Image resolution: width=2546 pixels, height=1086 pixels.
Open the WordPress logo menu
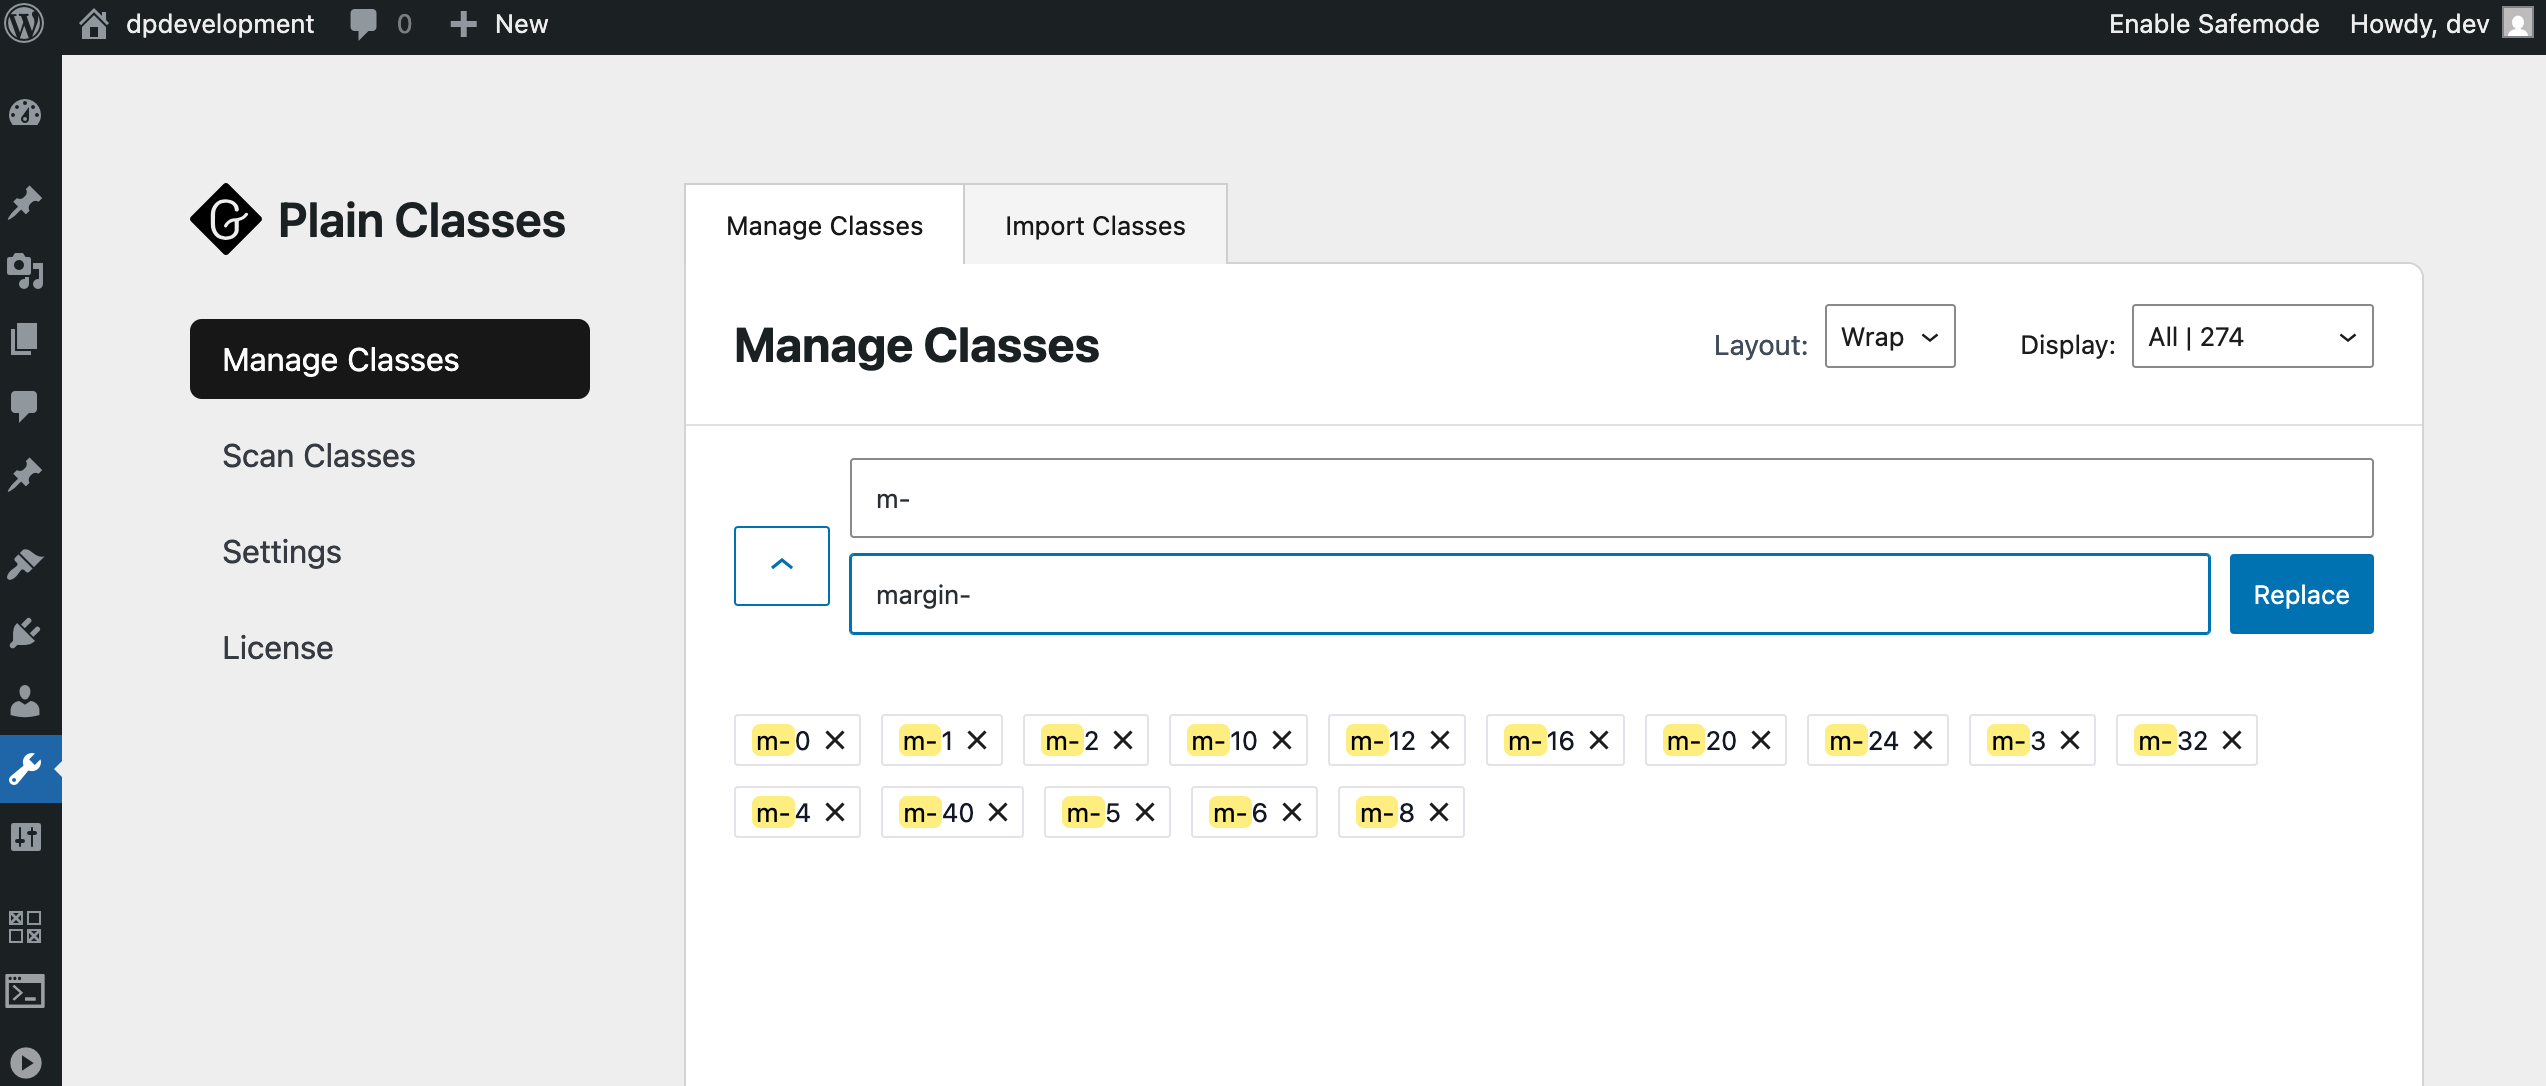(25, 24)
